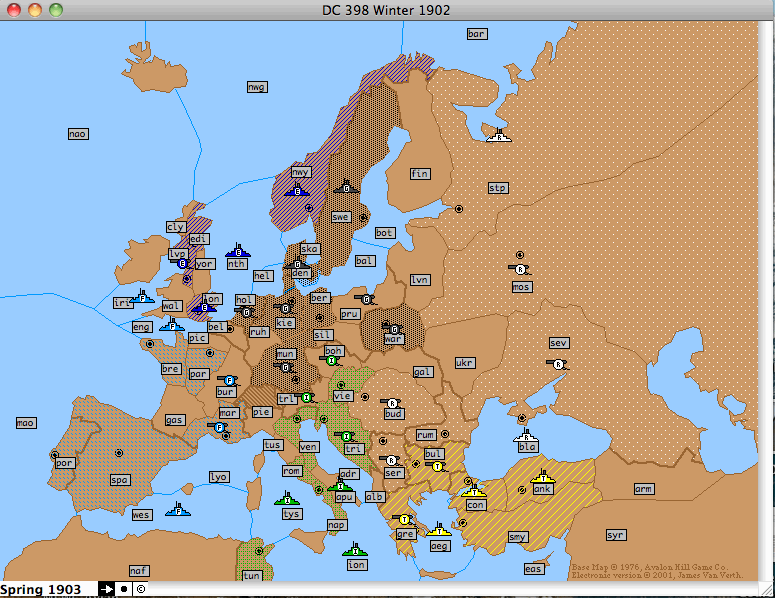Select the Turkish fleet in Constantinople
The image size is (775, 598).
(474, 490)
